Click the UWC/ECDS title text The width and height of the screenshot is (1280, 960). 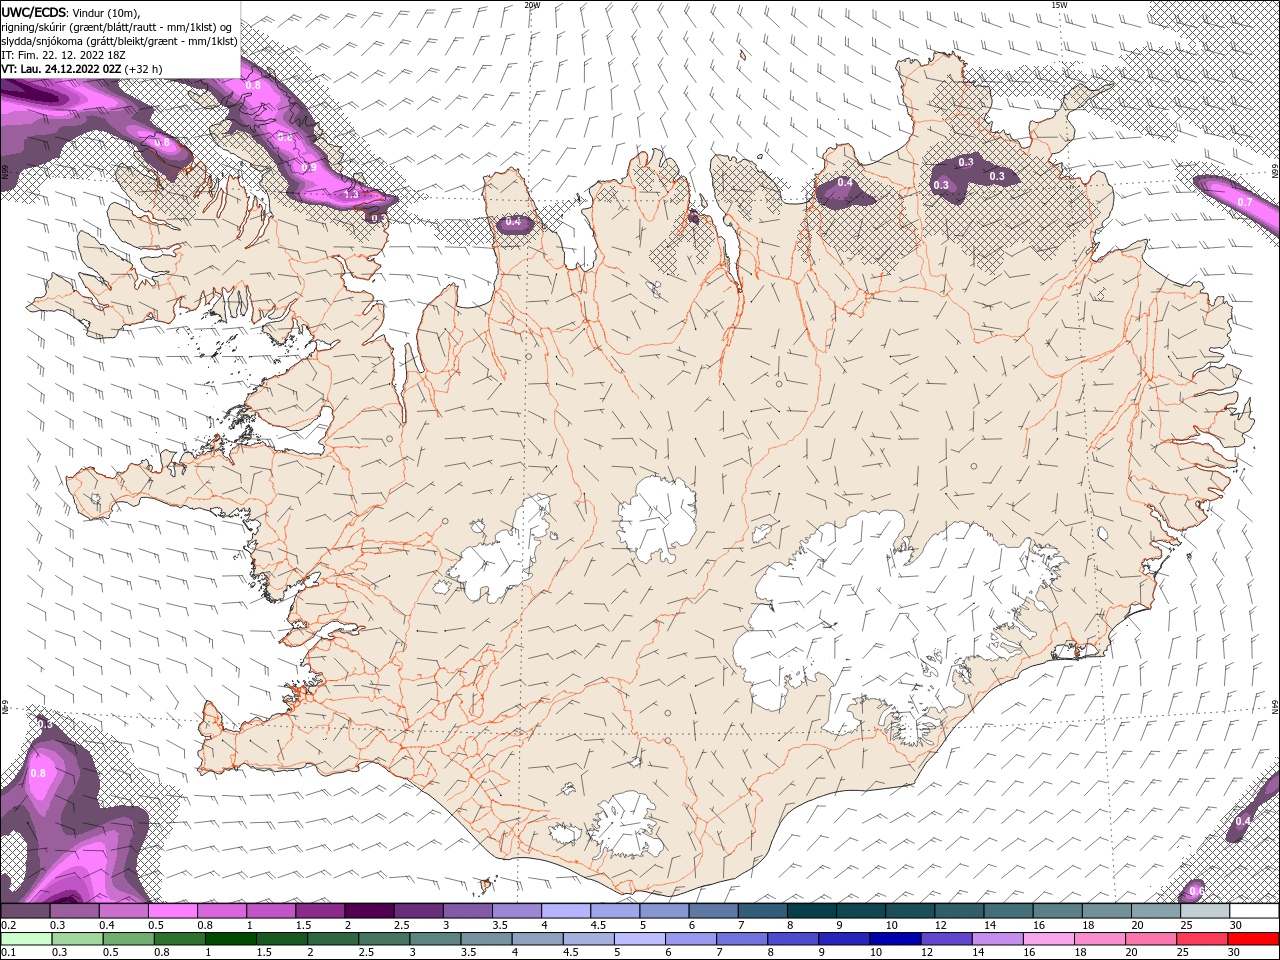pos(32,11)
